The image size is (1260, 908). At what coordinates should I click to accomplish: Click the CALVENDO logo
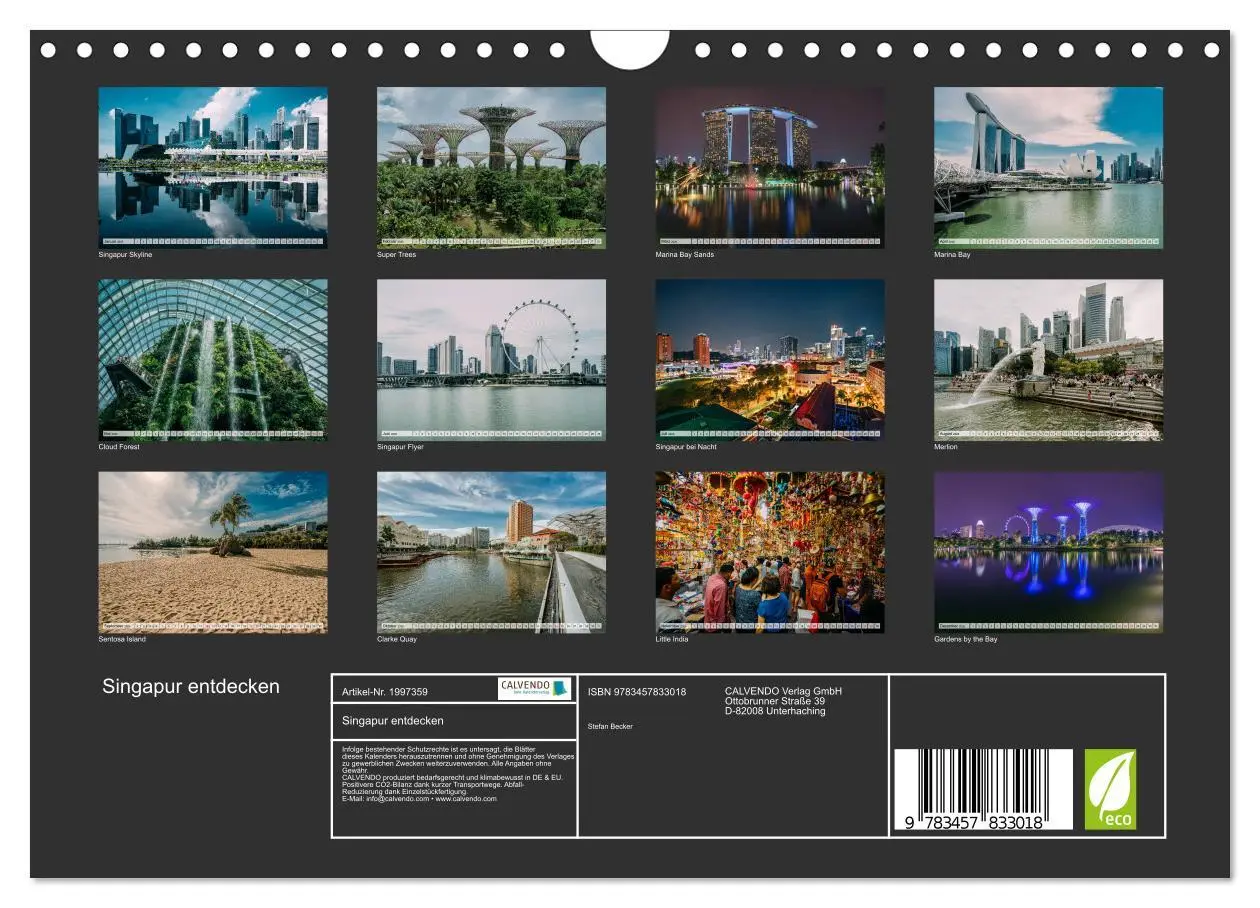[x=534, y=688]
